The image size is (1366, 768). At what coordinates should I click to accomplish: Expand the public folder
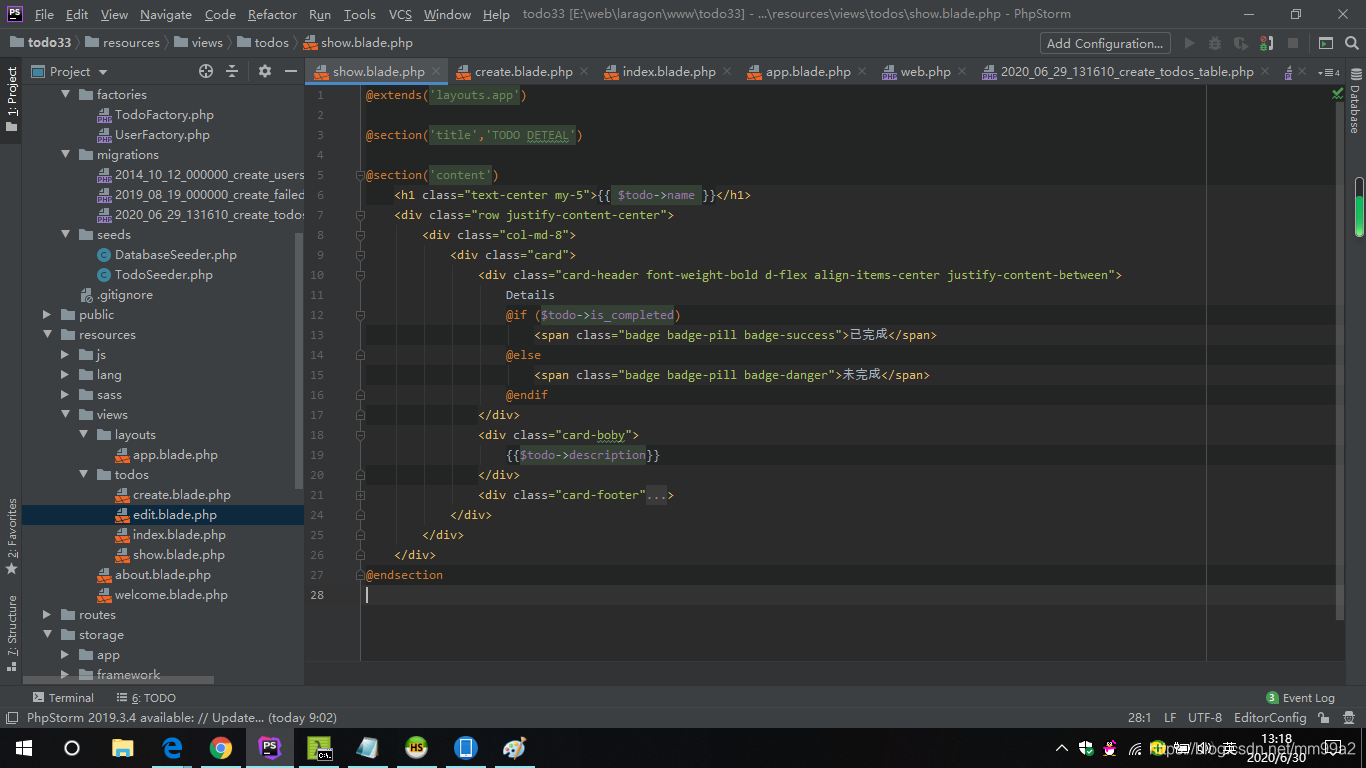(47, 315)
